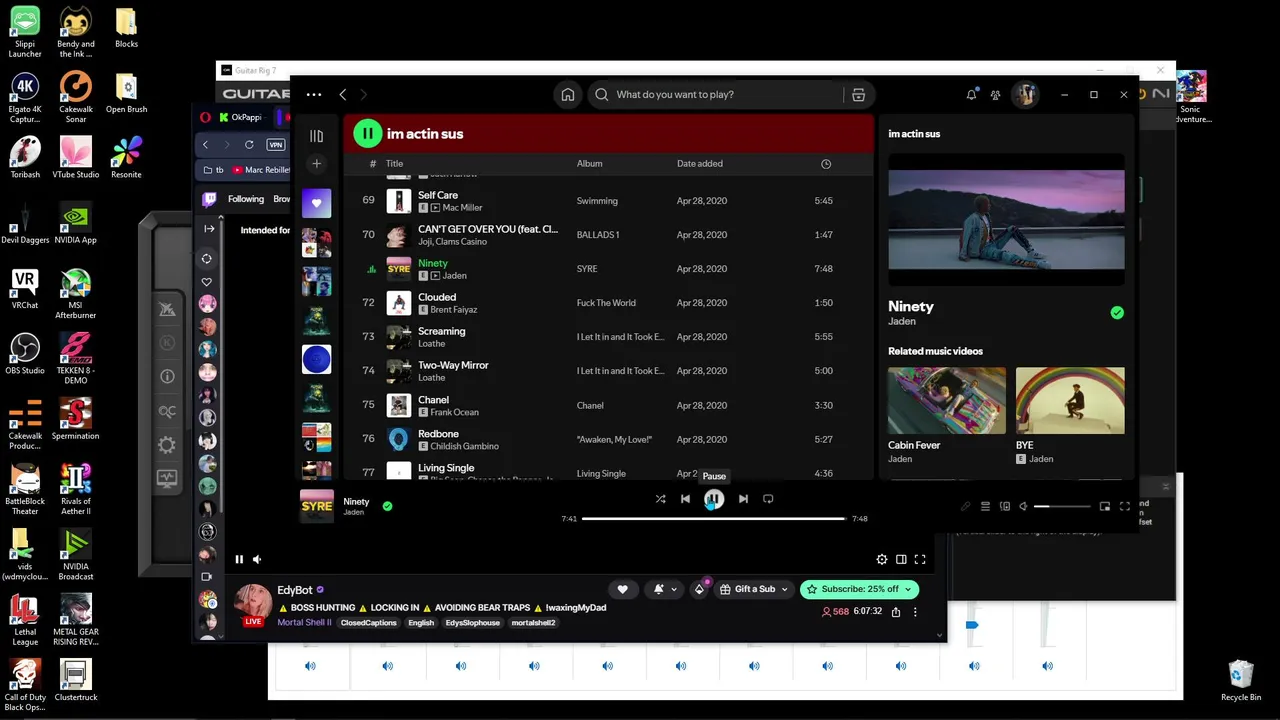The height and width of the screenshot is (720, 1280).
Task: Sort playlist by the duration clock icon
Action: 826,164
